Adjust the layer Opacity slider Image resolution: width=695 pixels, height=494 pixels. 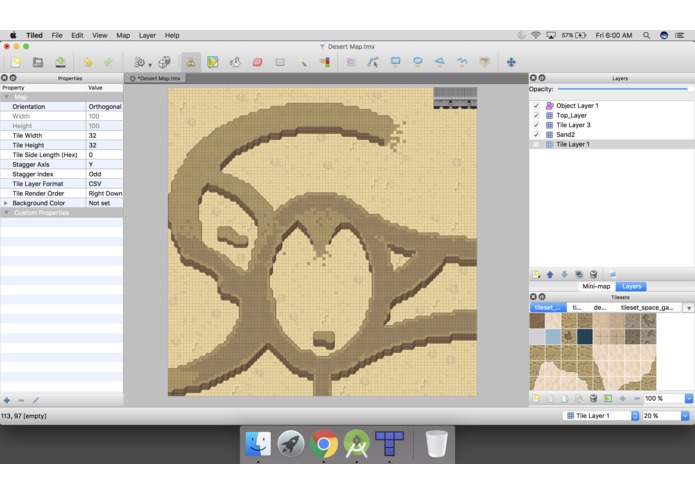624,89
